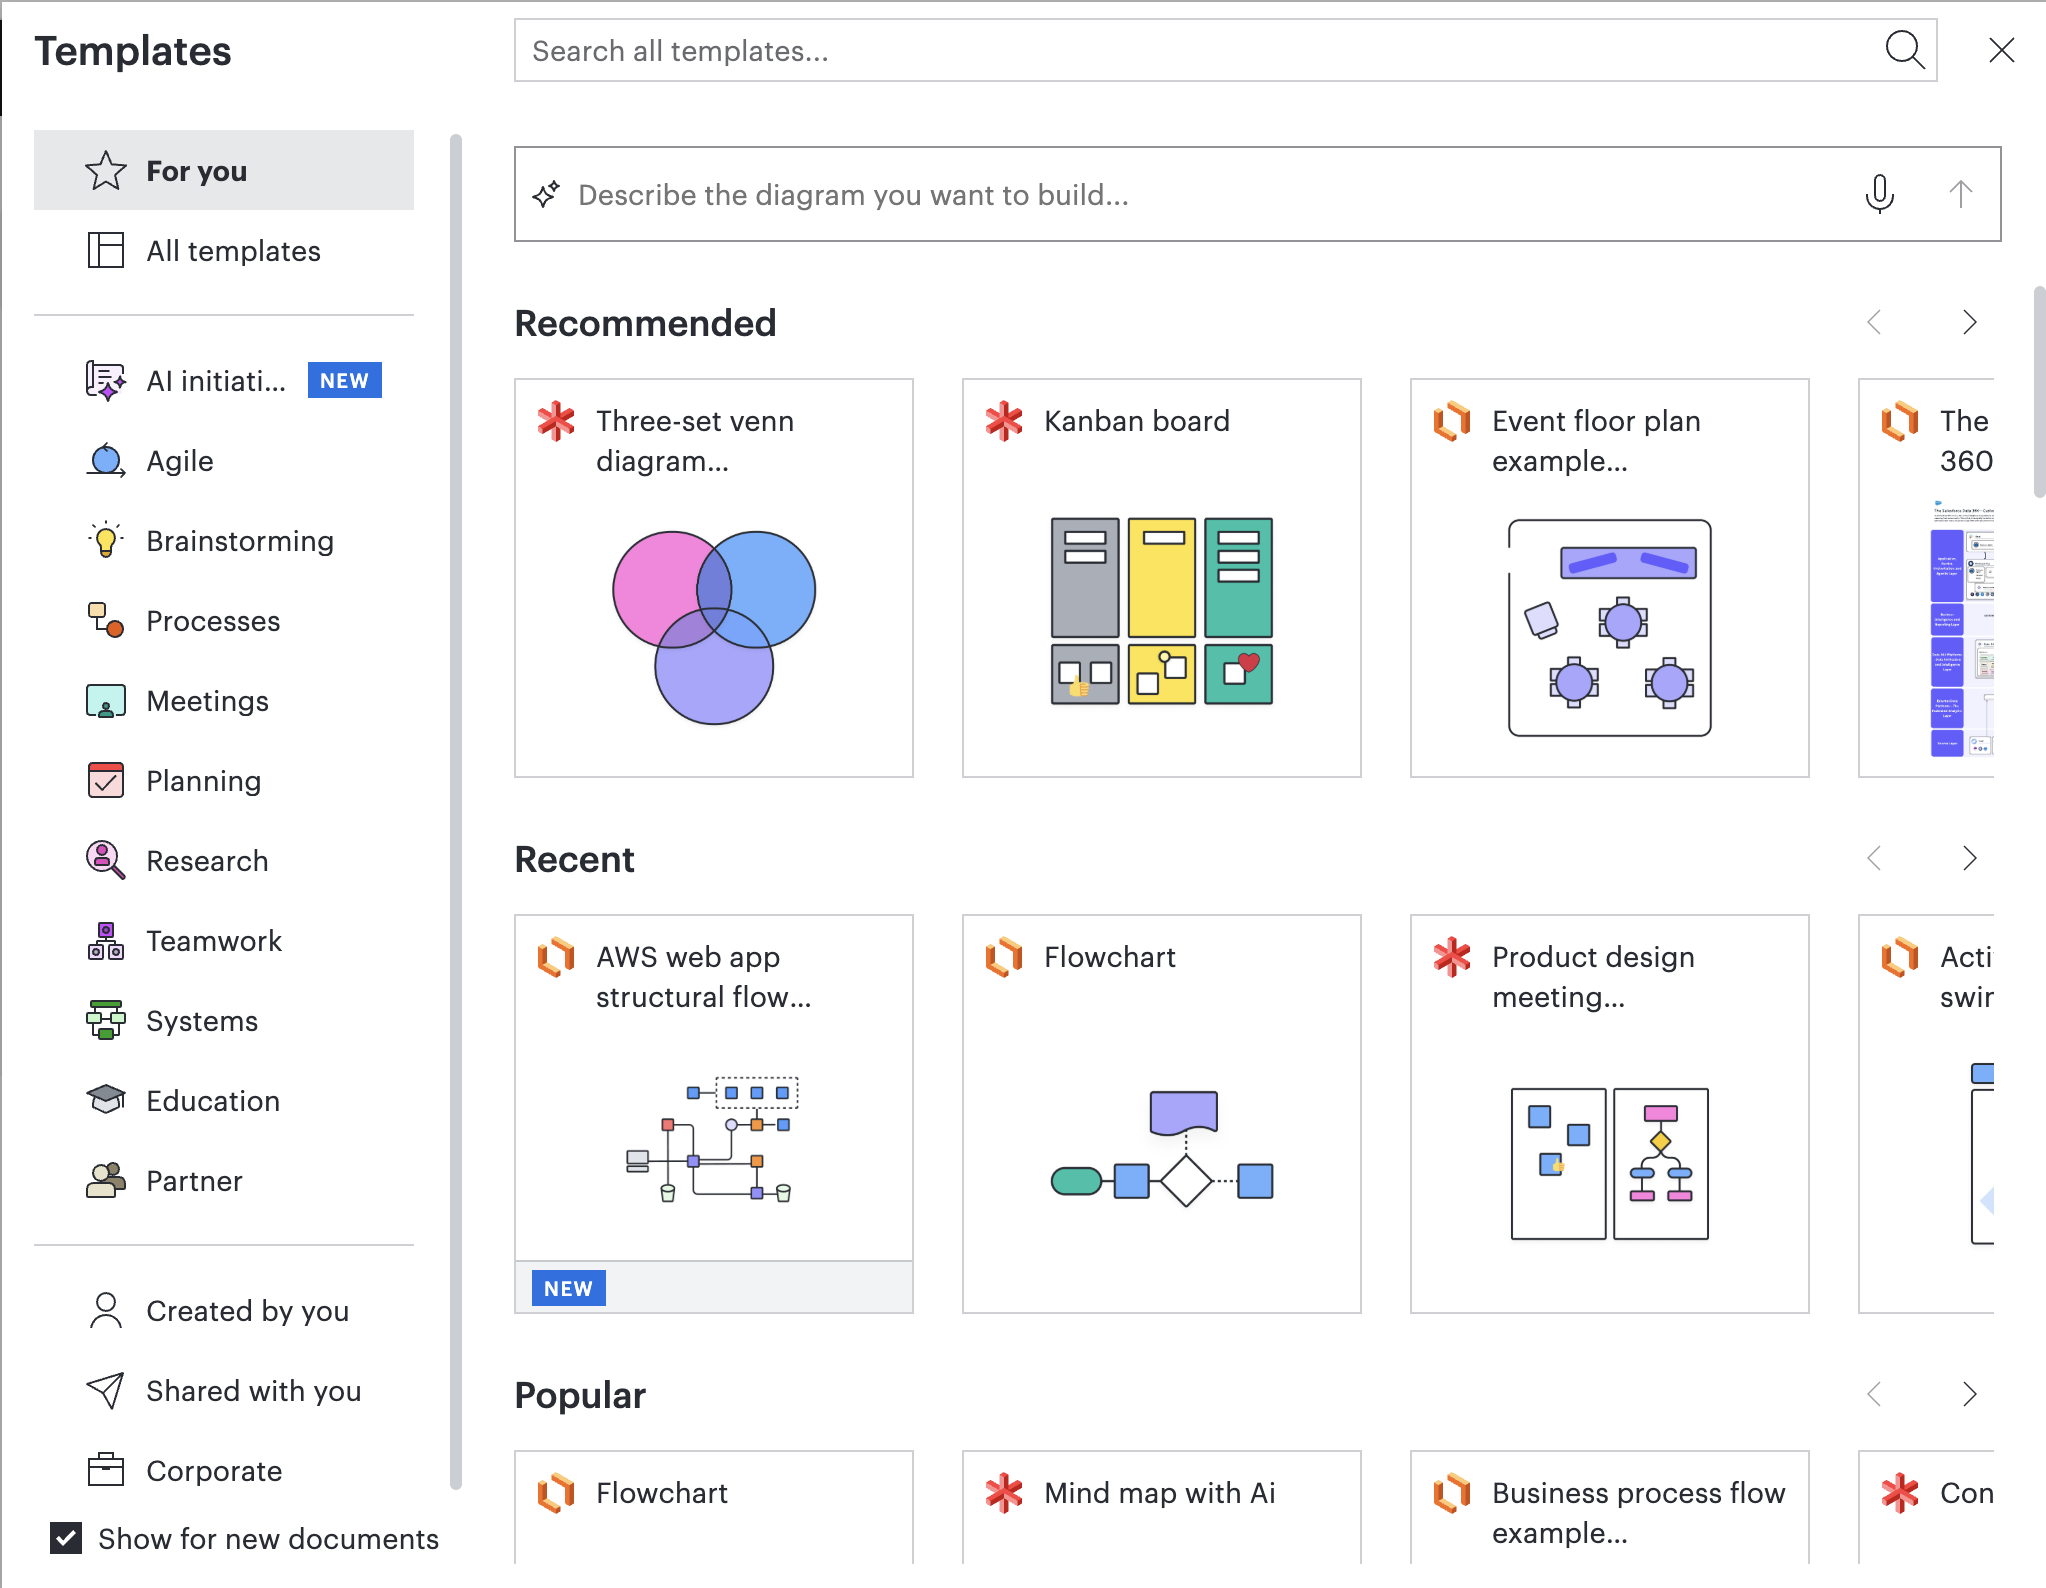Advance Recent templates with right chevron
The height and width of the screenshot is (1588, 2046).
[1969, 858]
